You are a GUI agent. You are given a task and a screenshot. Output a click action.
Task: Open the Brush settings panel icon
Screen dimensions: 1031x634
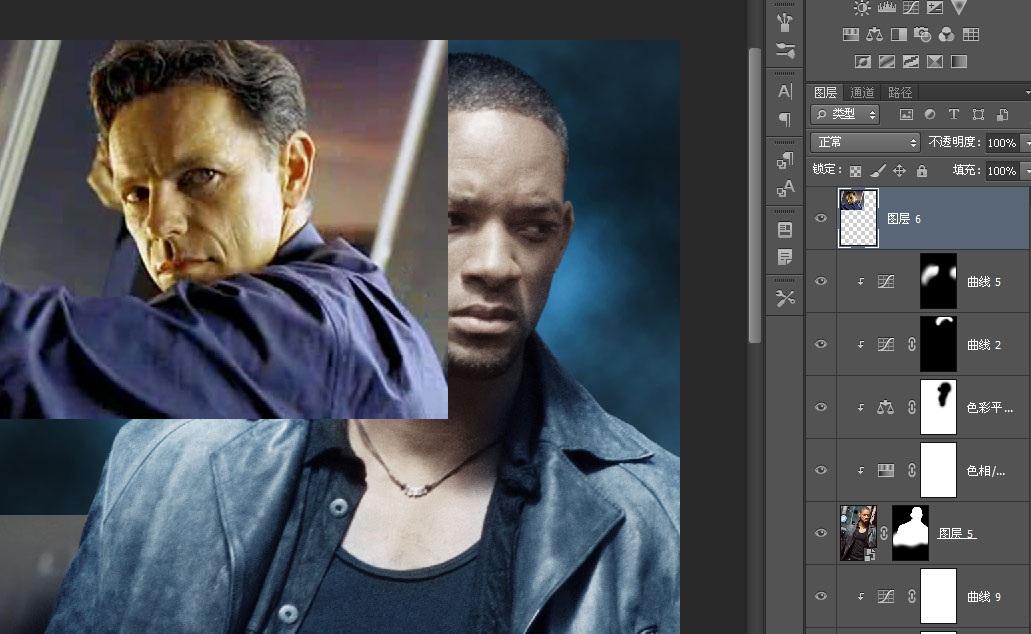[x=784, y=50]
